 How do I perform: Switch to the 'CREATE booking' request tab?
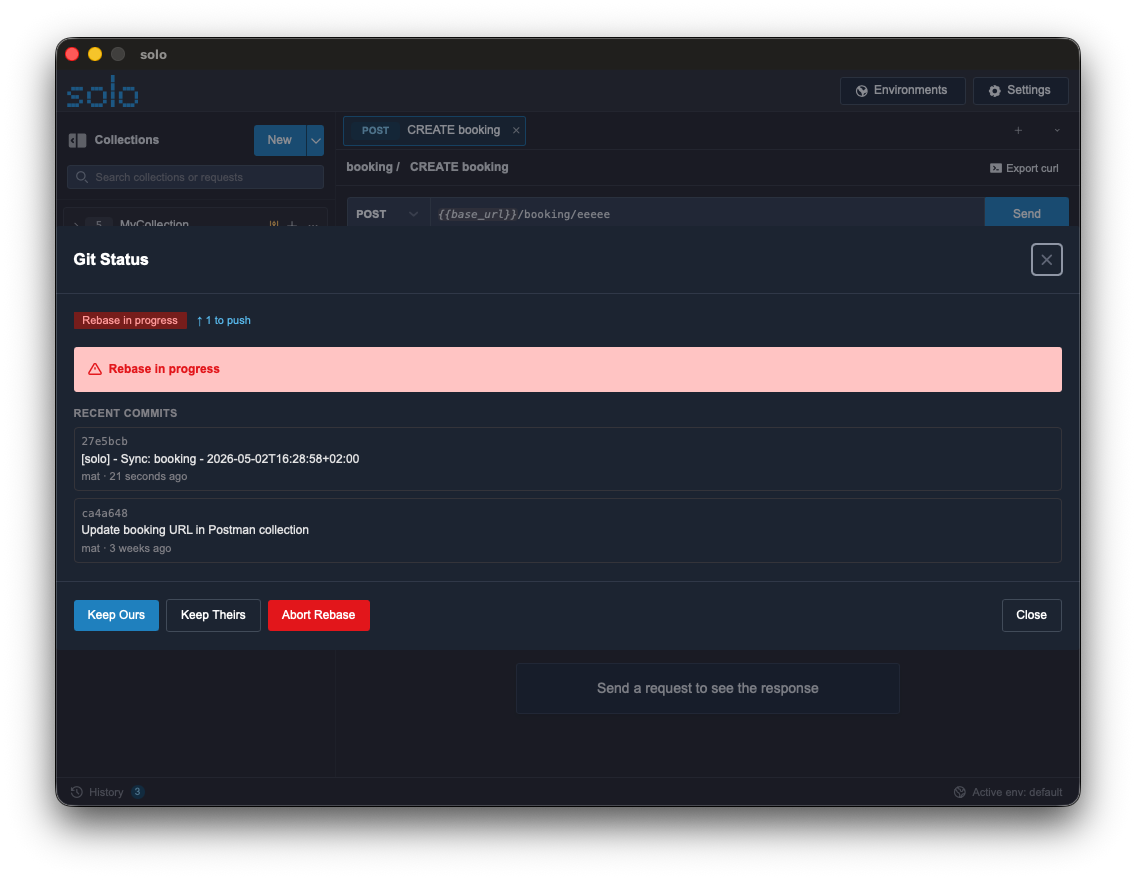434,130
